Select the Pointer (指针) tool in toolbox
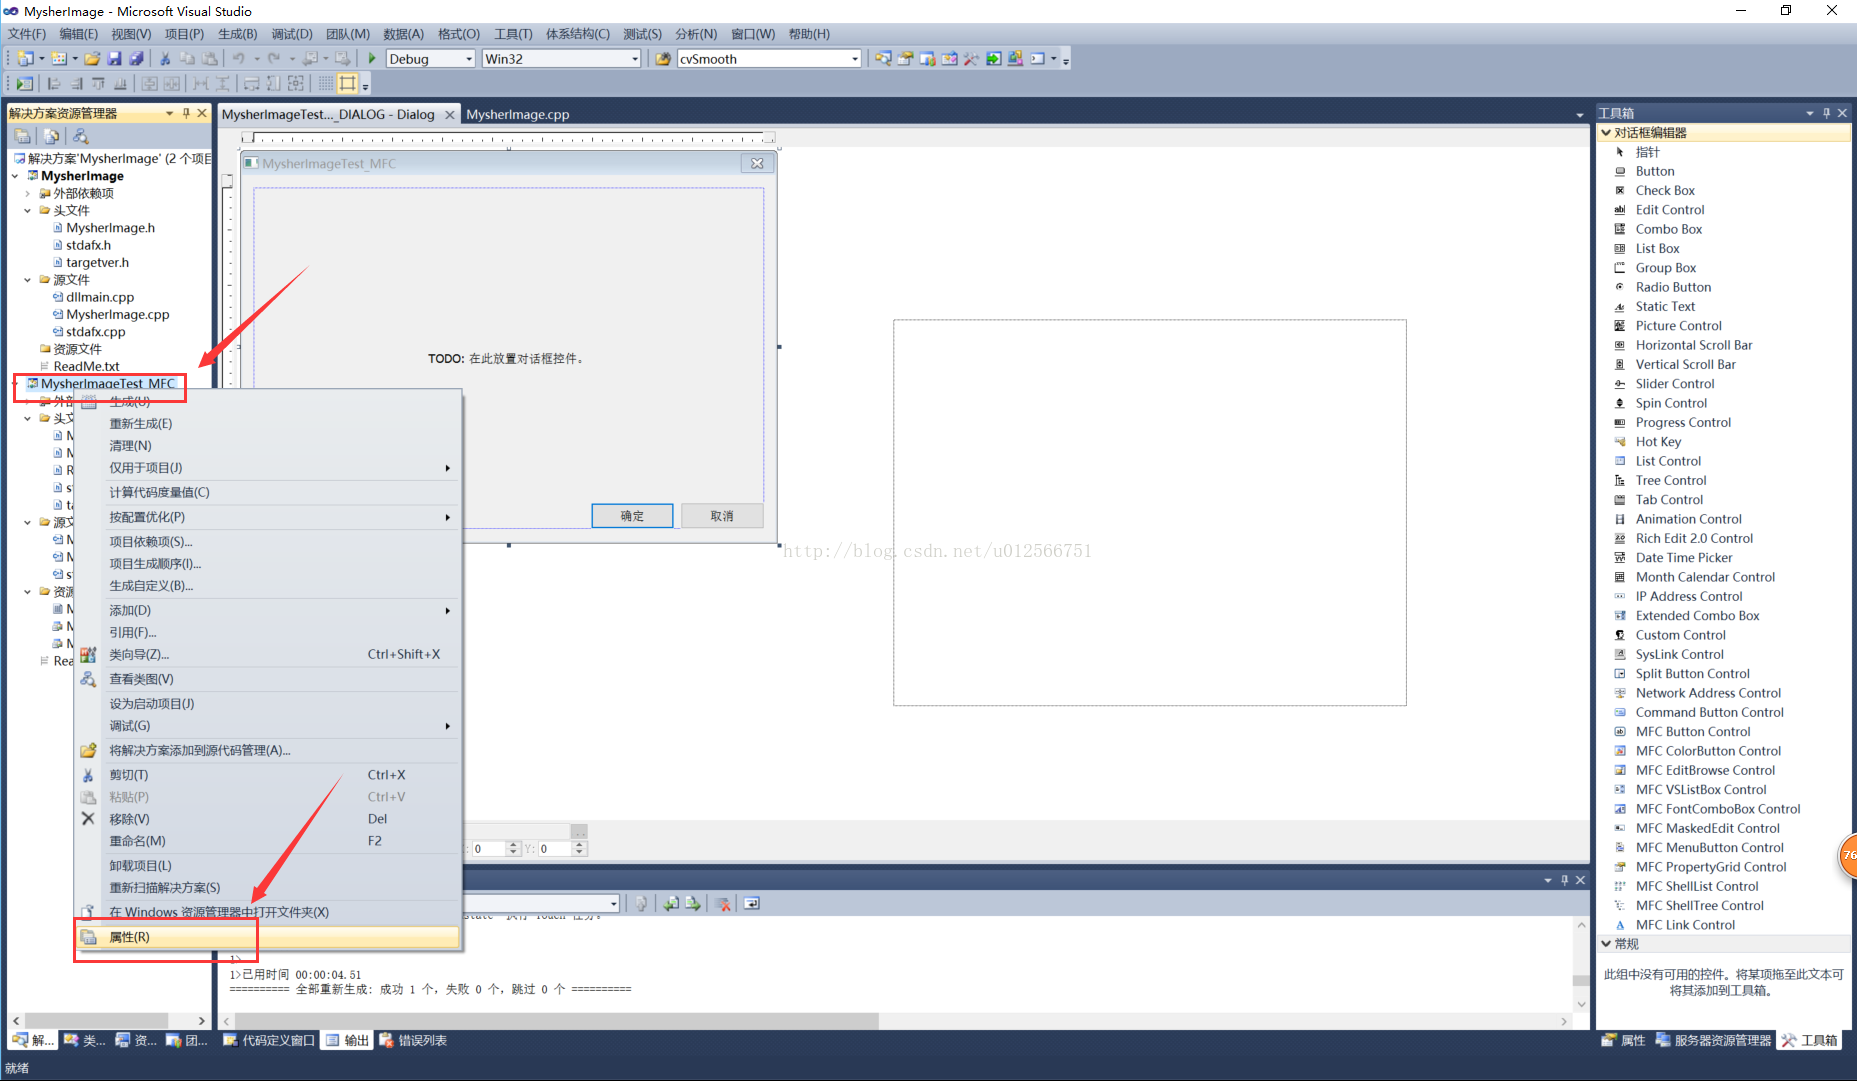Image resolution: width=1857 pixels, height=1081 pixels. [x=1647, y=152]
